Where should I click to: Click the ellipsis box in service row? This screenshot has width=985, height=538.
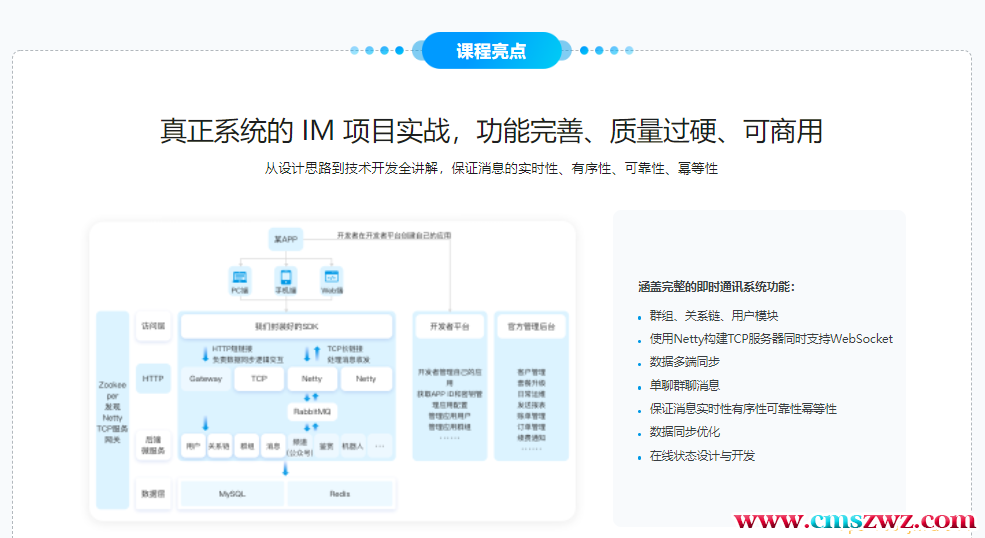pyautogui.click(x=379, y=446)
